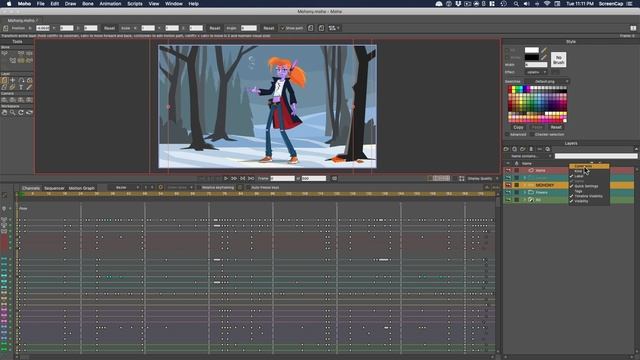
Task: Click Reset next to Scale fields
Action: point(215,28)
